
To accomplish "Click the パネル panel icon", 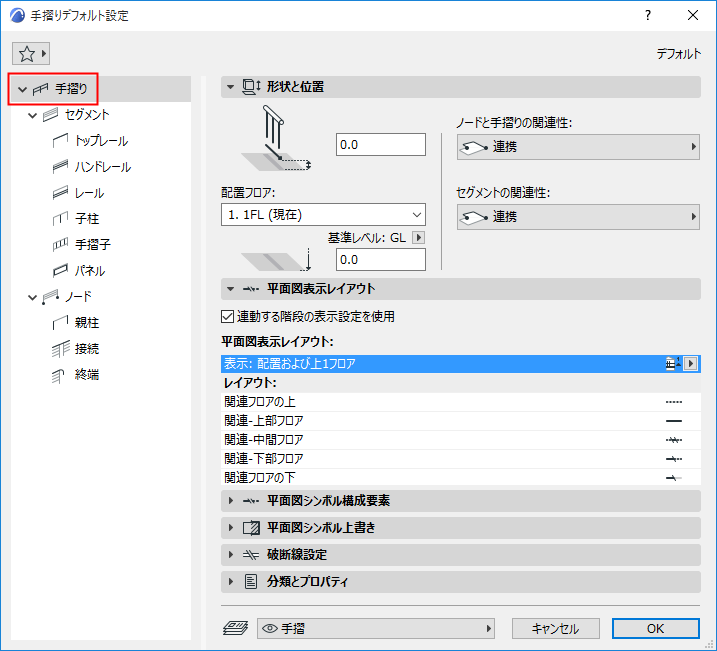I will point(60,271).
